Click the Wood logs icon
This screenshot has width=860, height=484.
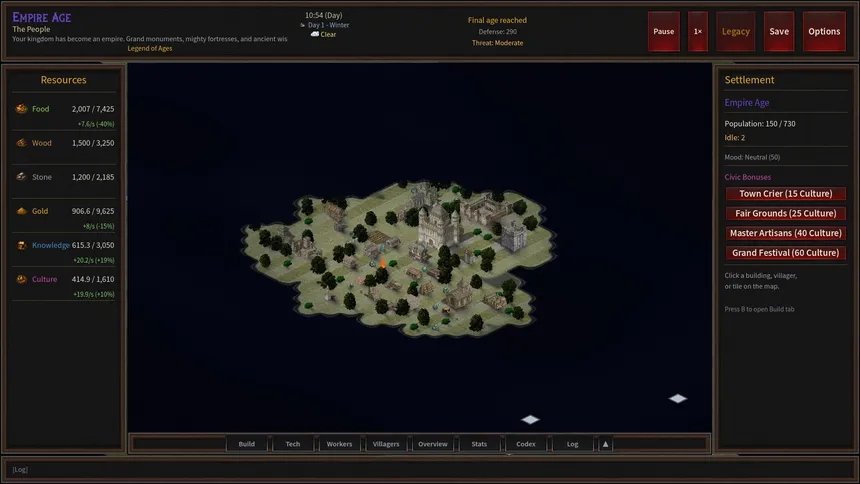tap(22, 143)
